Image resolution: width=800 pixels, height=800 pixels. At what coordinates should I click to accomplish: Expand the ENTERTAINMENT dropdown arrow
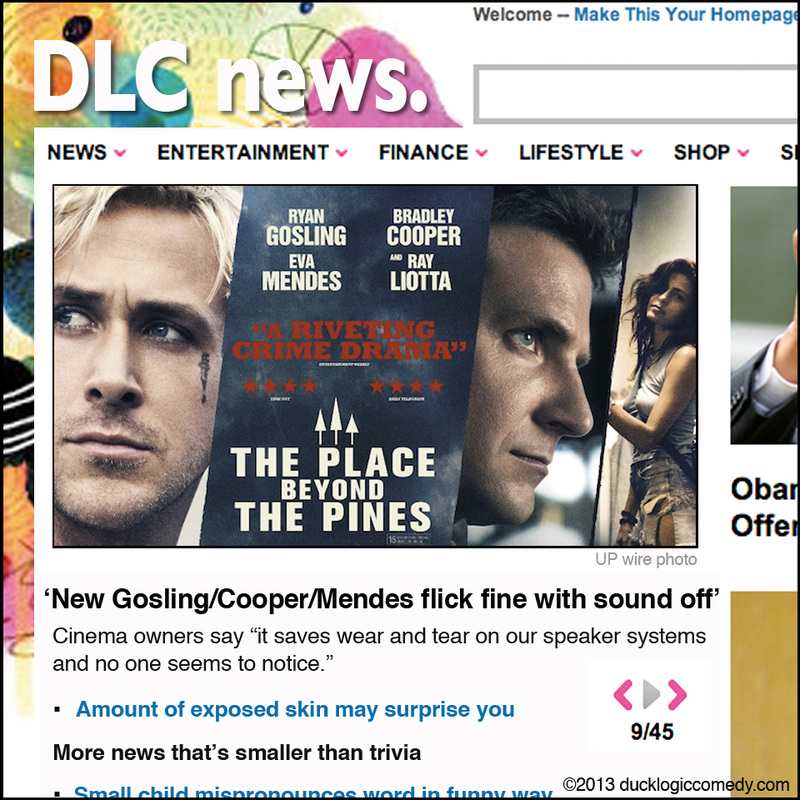342,153
